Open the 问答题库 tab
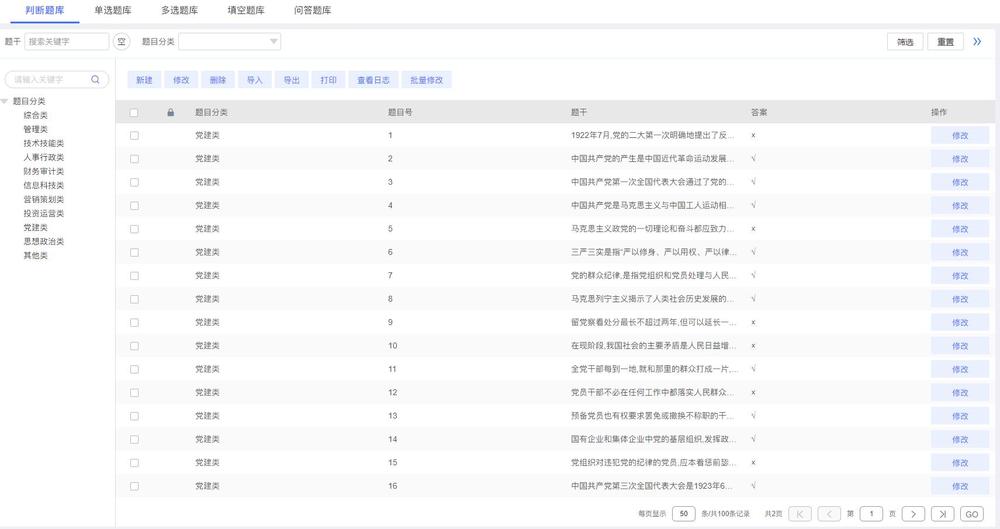Image resolution: width=1000 pixels, height=529 pixels. pyautogui.click(x=312, y=11)
